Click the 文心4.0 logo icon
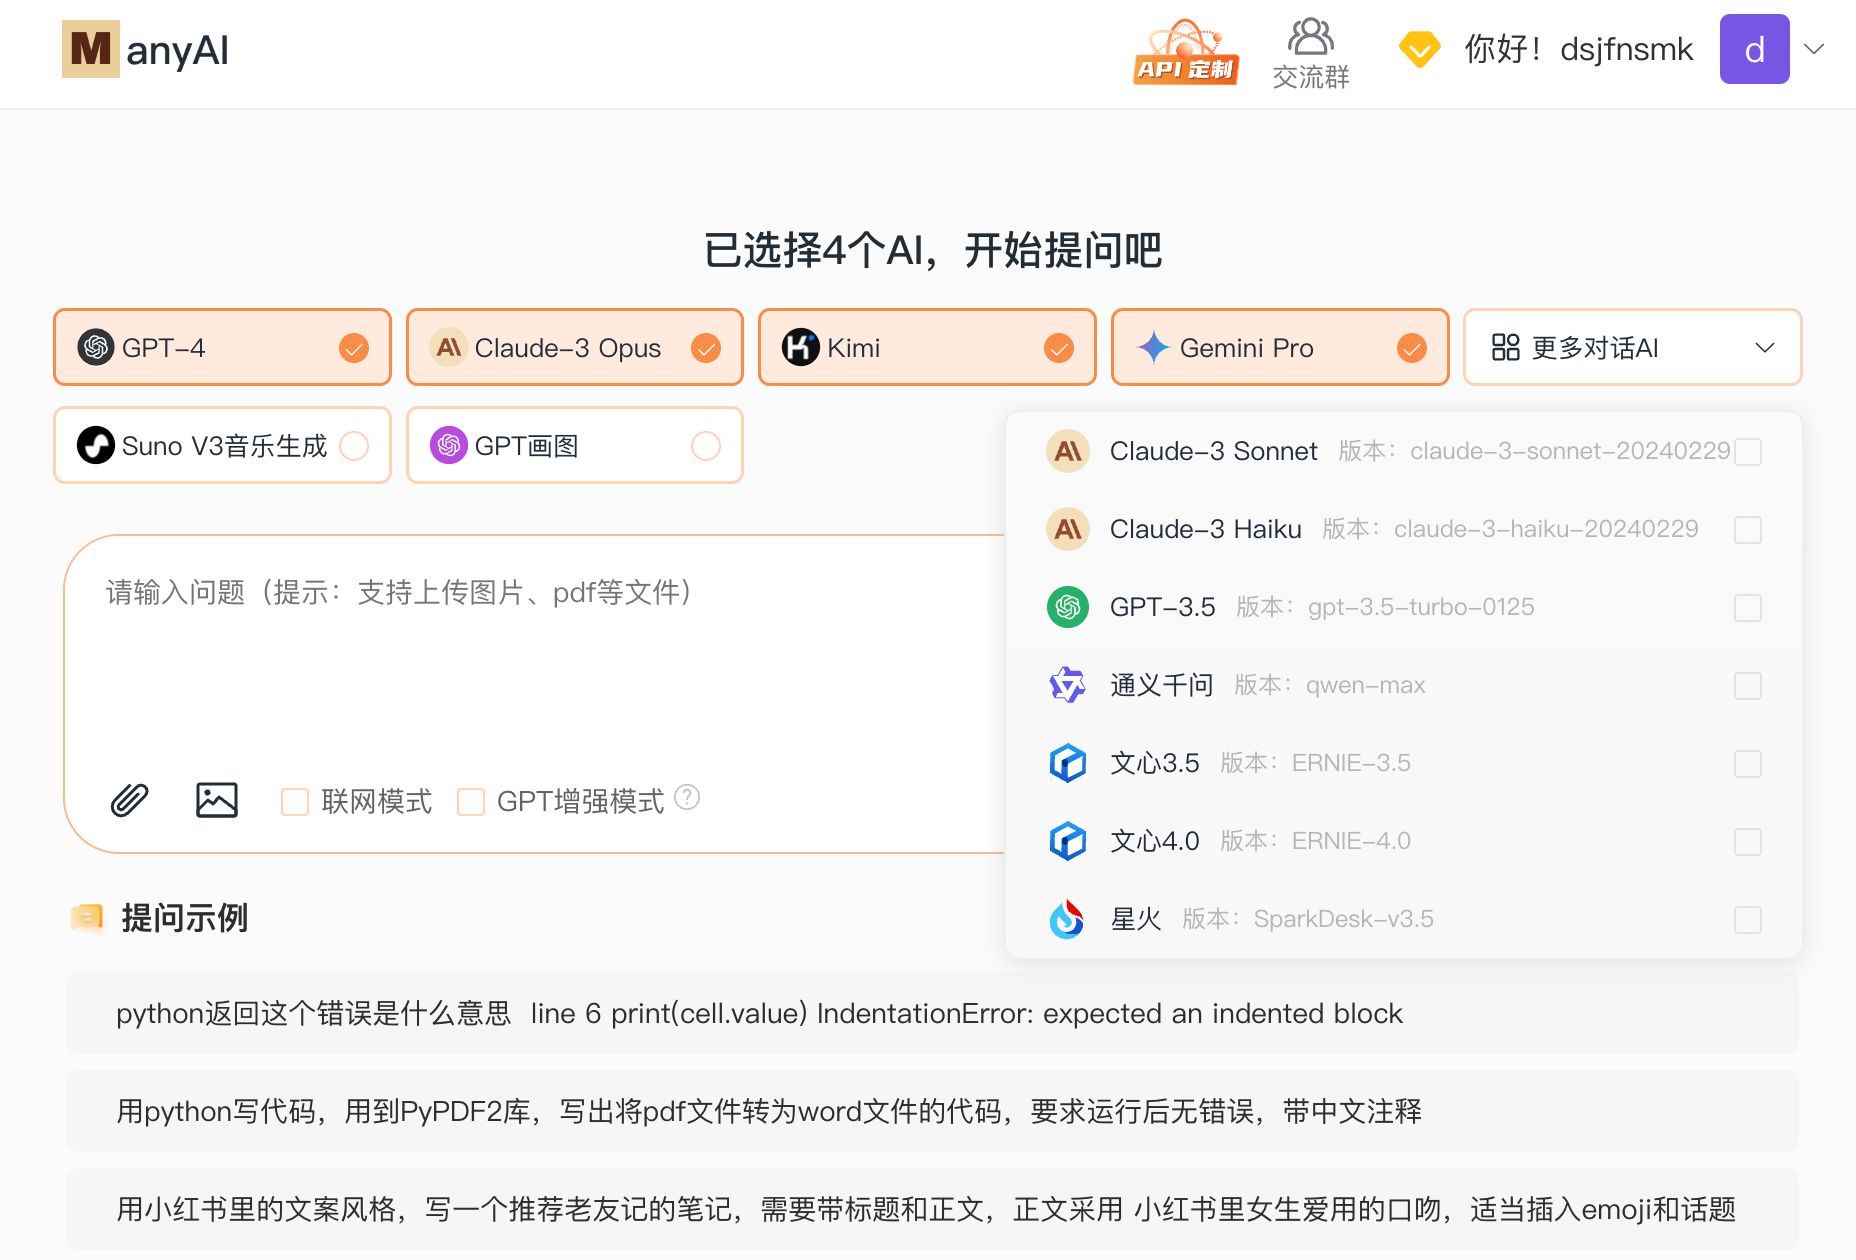 pos(1068,841)
